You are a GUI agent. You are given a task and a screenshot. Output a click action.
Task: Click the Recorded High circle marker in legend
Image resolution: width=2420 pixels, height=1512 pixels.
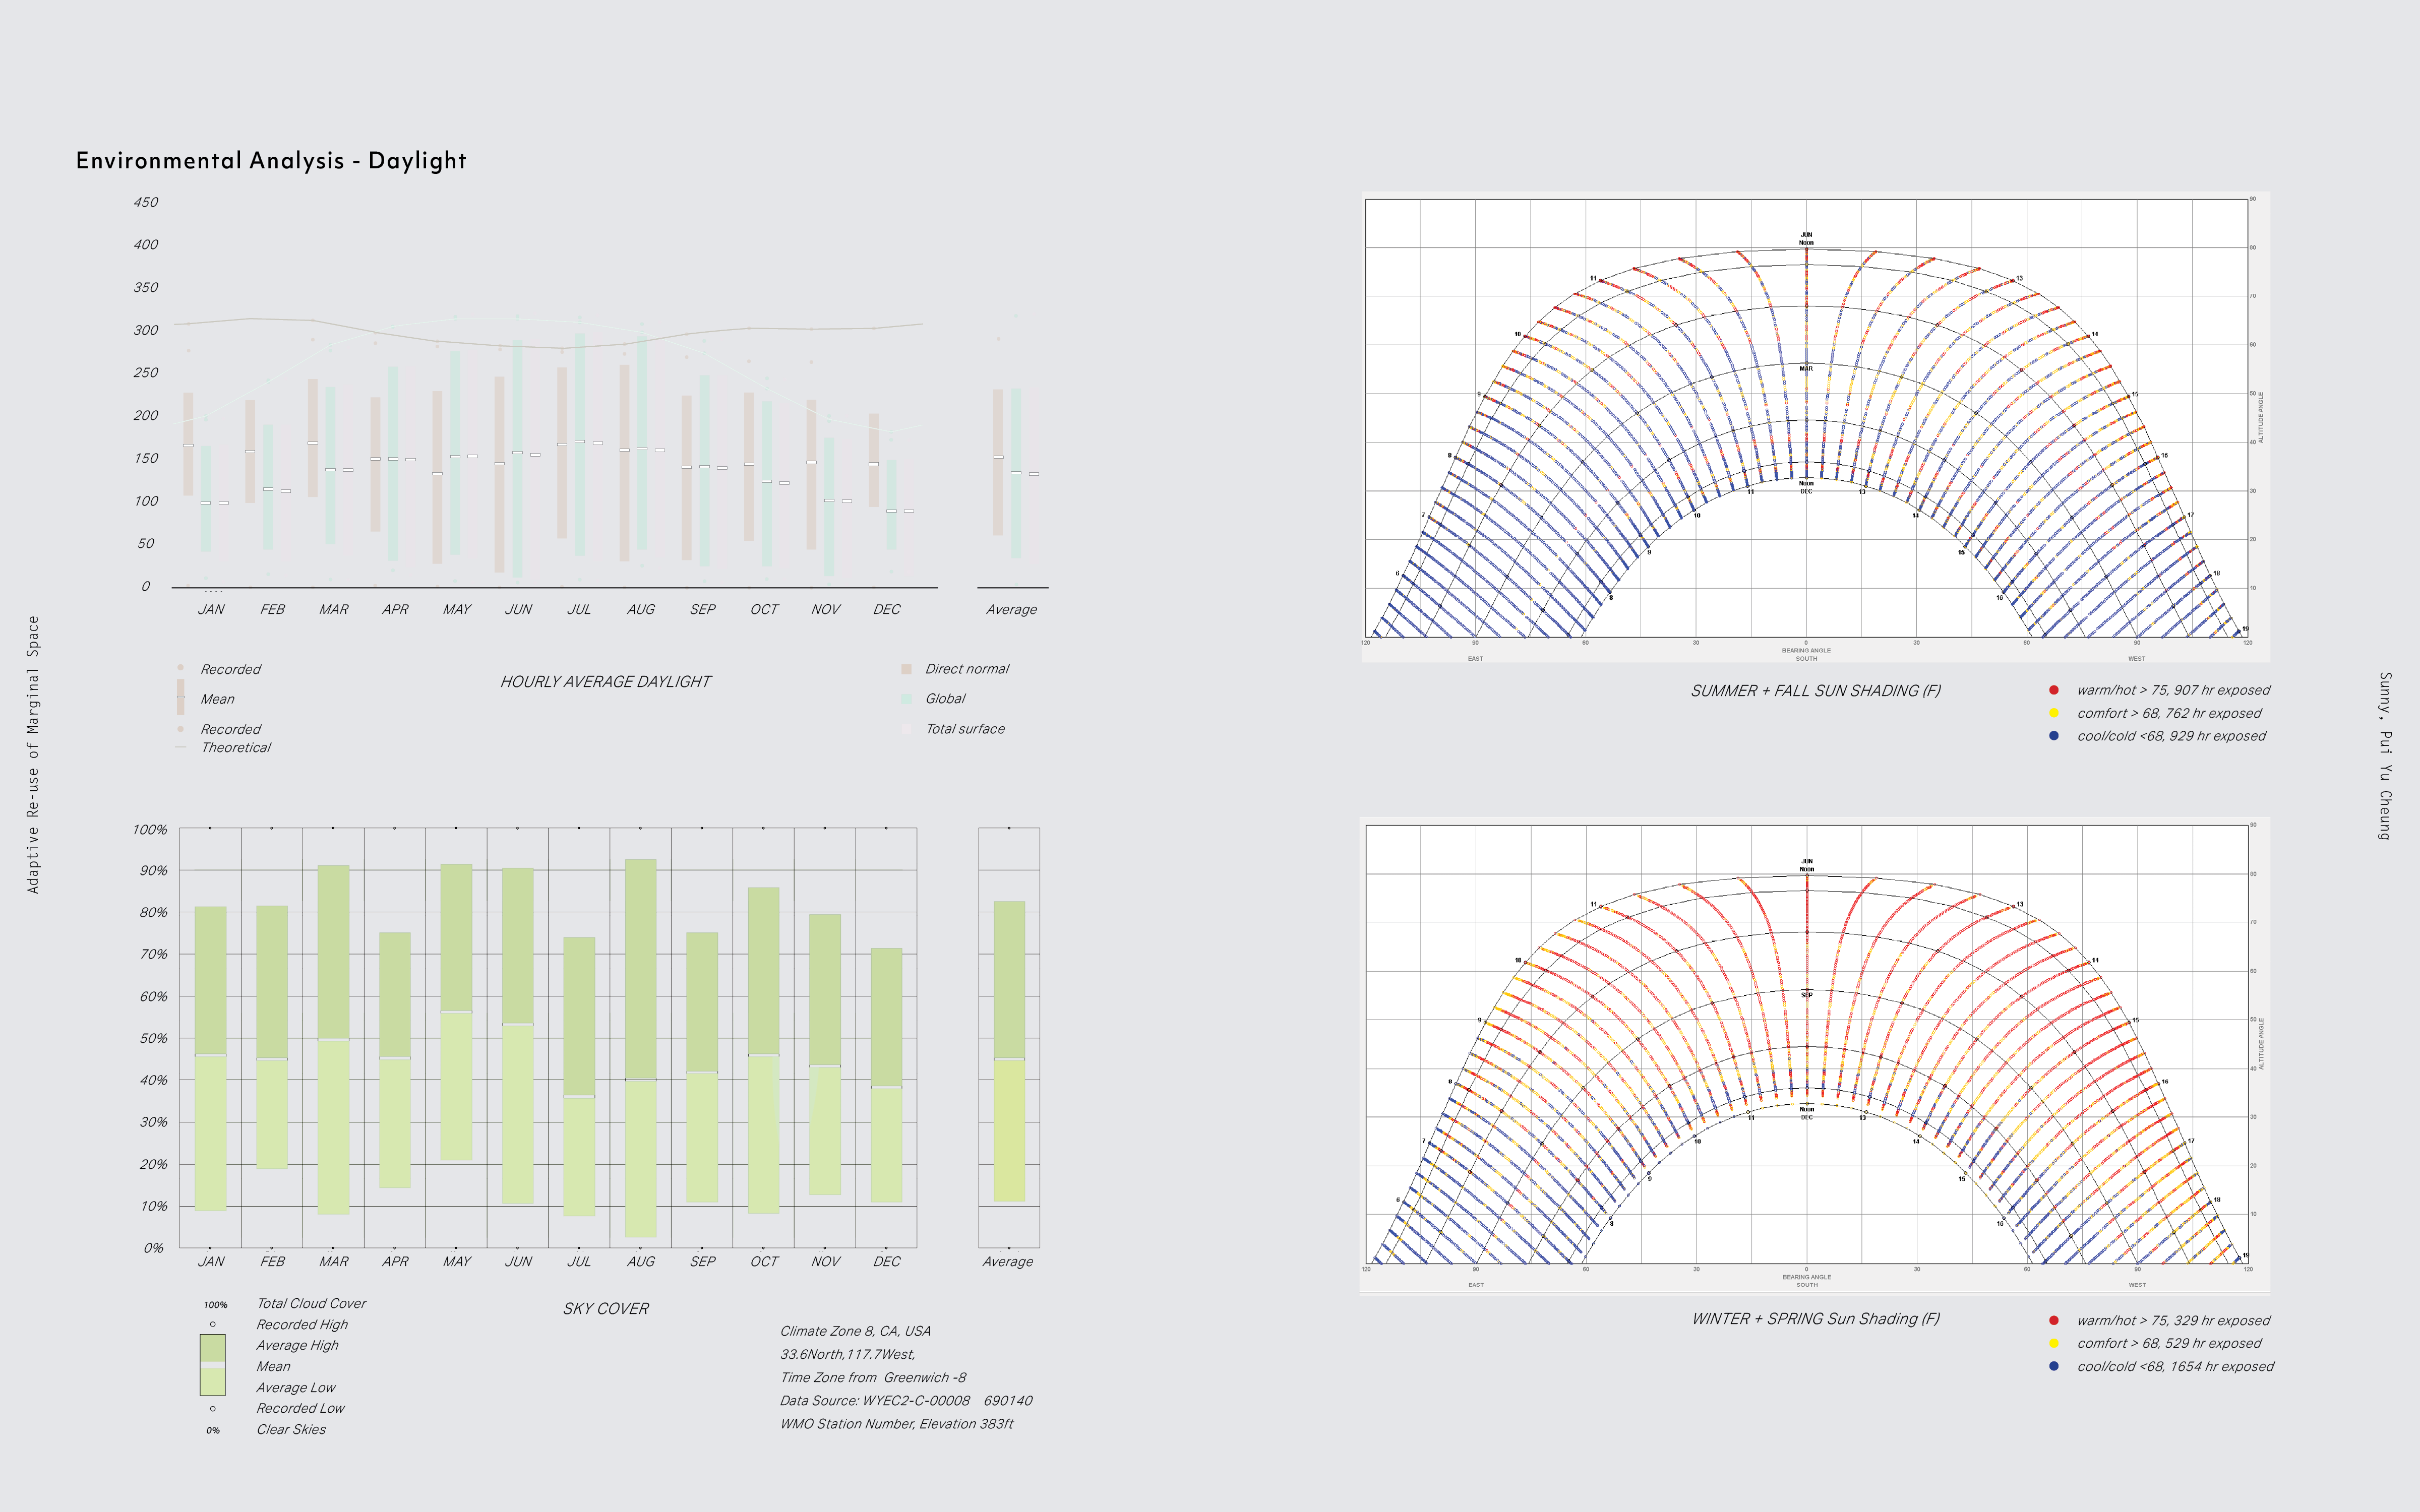click(x=212, y=1324)
